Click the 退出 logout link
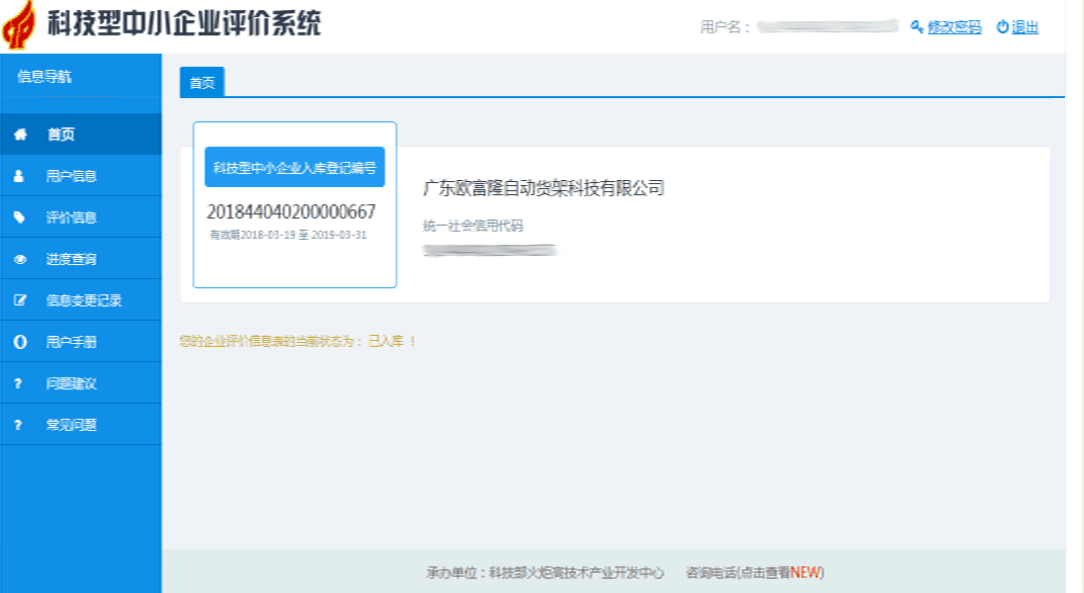The image size is (1084, 593). (1025, 27)
